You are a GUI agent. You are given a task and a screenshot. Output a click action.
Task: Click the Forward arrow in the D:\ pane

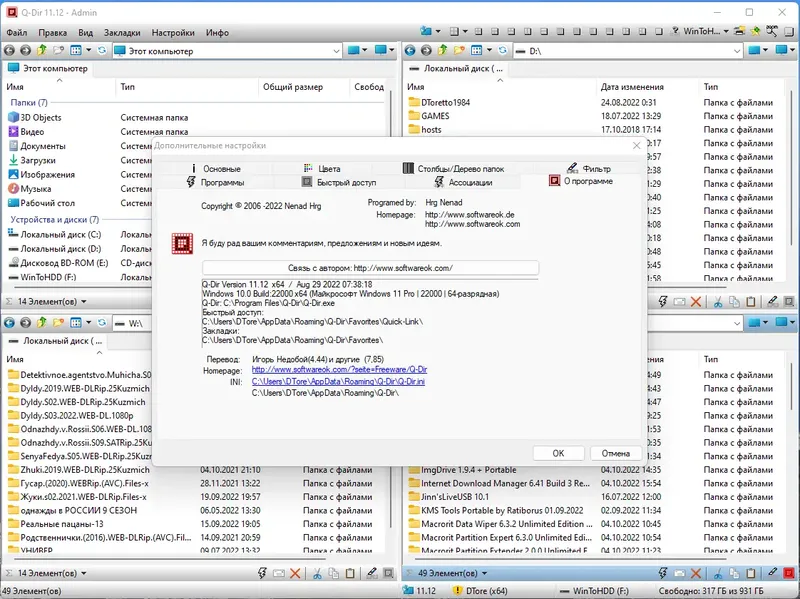[x=426, y=51]
